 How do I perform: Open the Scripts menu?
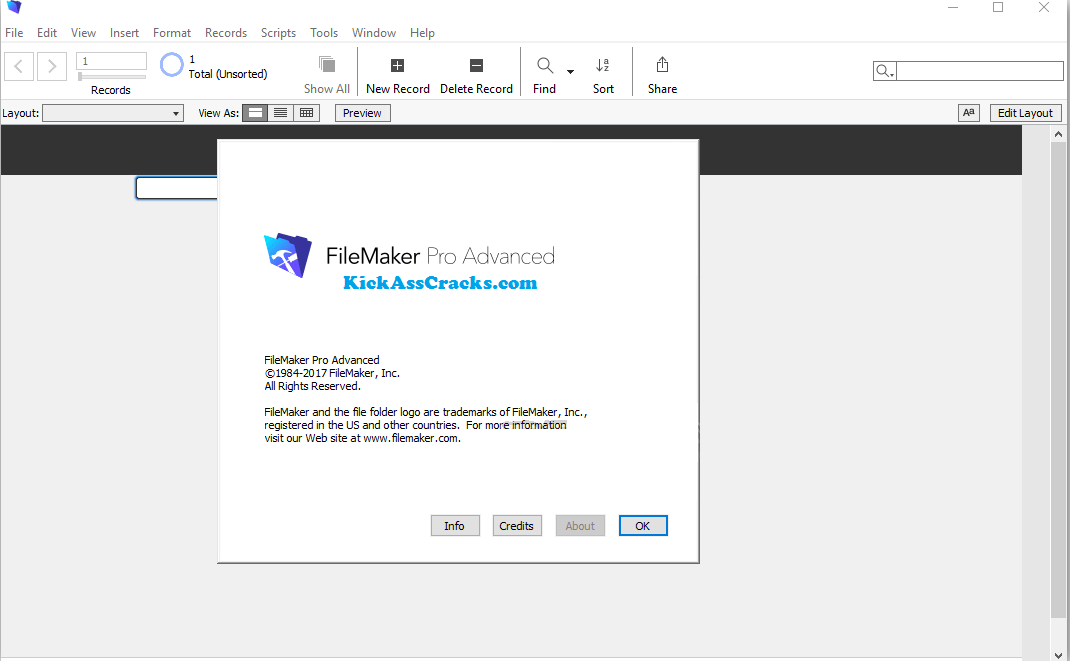click(278, 32)
